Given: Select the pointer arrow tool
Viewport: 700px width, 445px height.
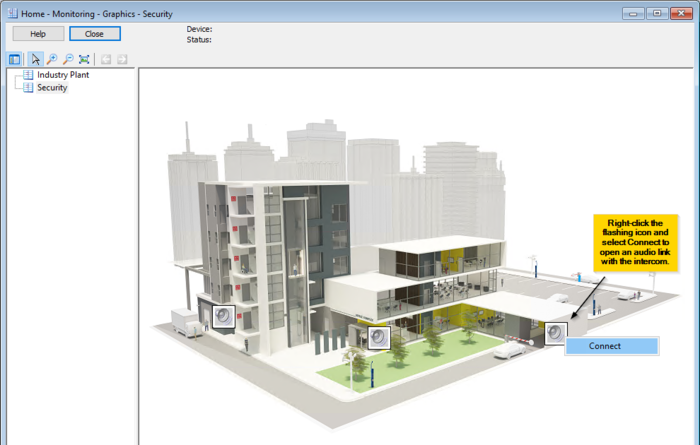Looking at the screenshot, I should [35, 59].
